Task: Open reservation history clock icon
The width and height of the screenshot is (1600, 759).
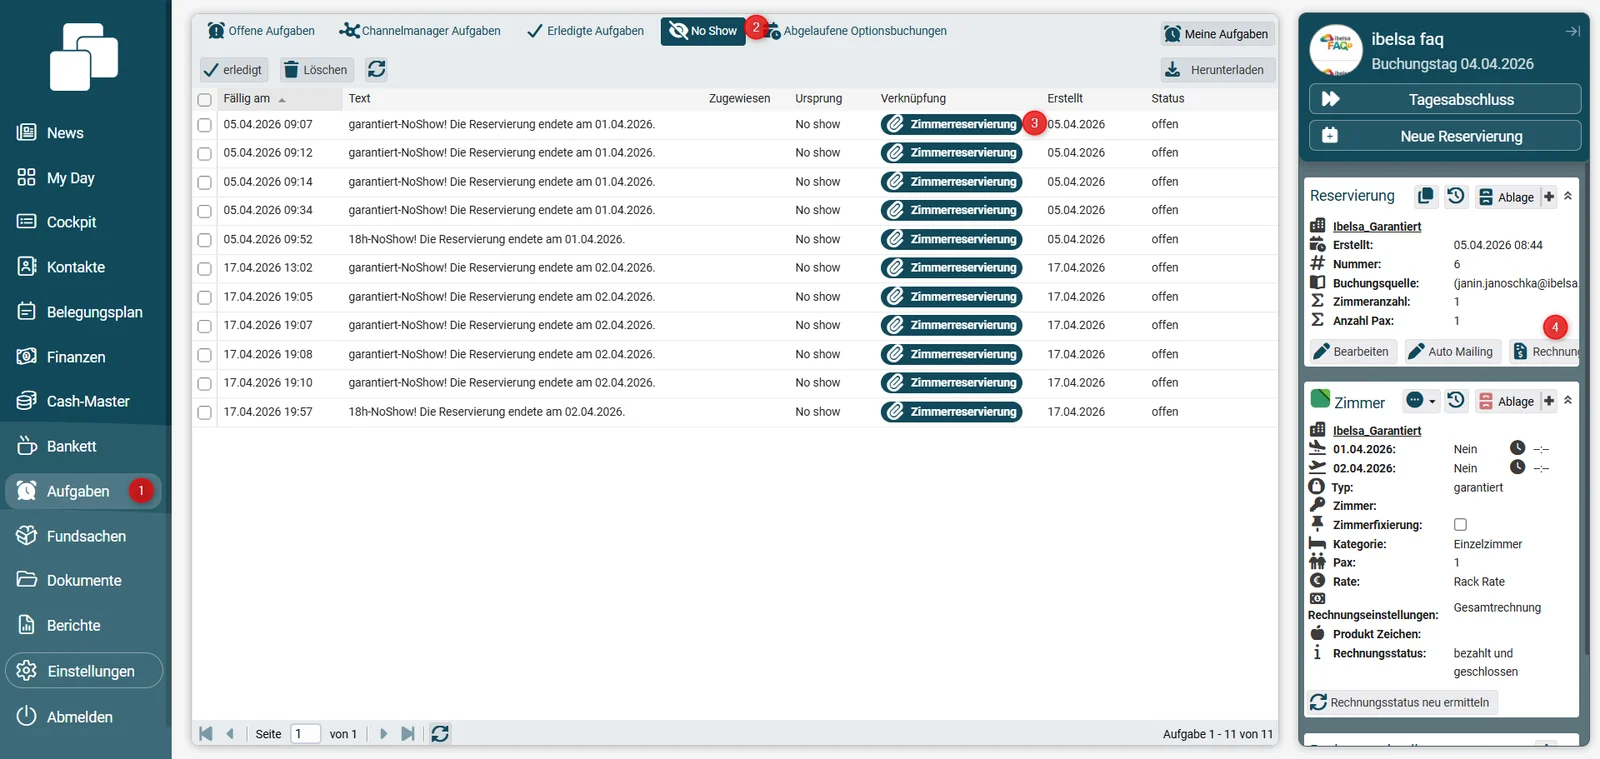Action: tap(1456, 196)
